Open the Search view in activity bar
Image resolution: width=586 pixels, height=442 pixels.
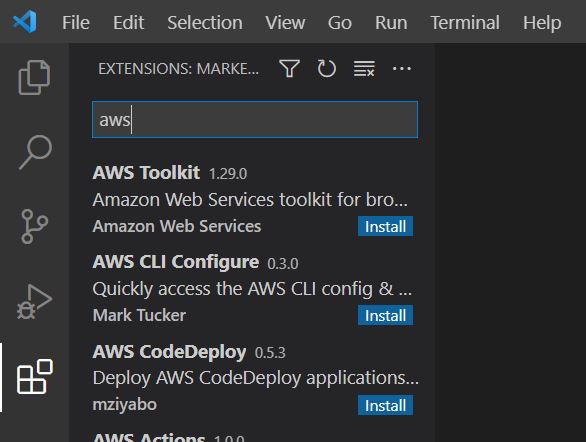click(x=35, y=152)
